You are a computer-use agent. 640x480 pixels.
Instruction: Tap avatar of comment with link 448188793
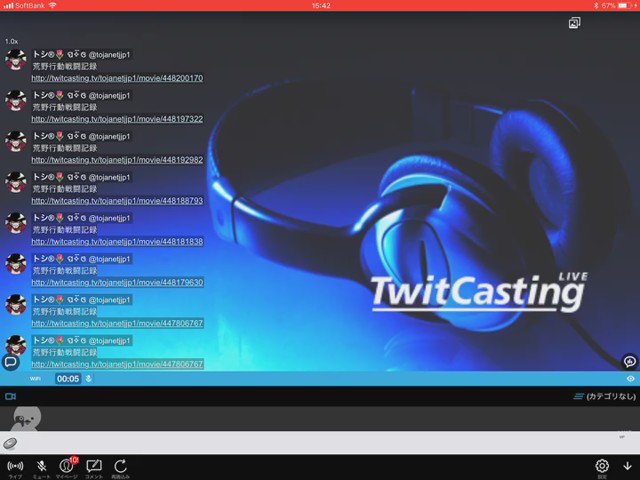click(x=16, y=182)
